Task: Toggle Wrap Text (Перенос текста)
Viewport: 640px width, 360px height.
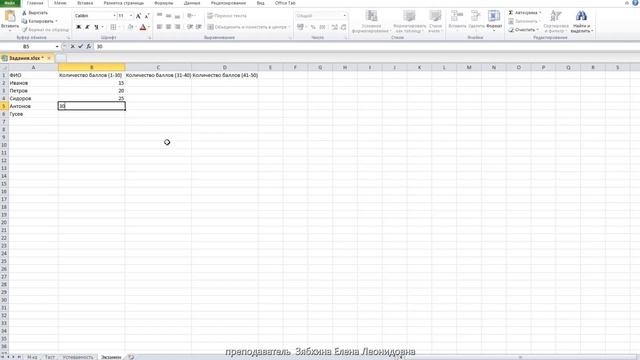Action: tap(227, 16)
